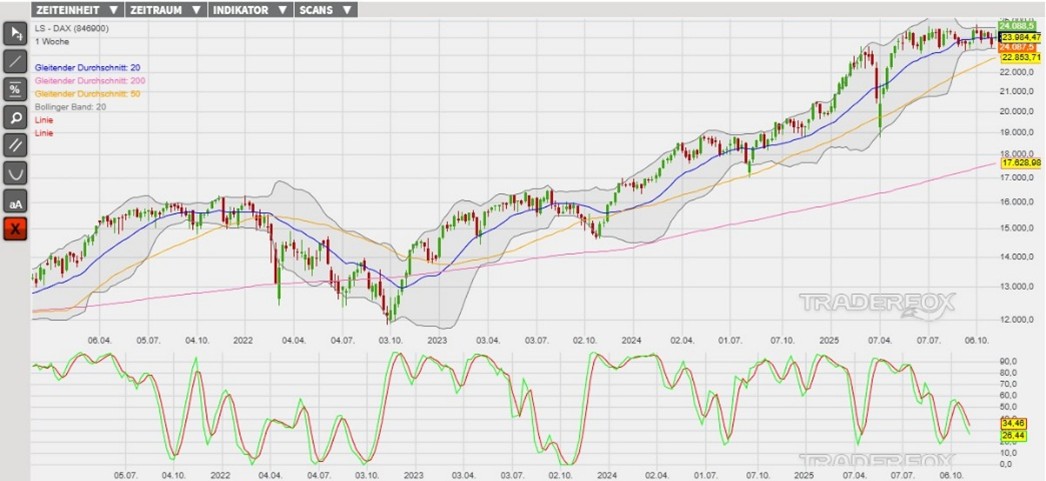Select the cursor pointer tool
The width and height of the screenshot is (1046, 481).
coord(16,34)
